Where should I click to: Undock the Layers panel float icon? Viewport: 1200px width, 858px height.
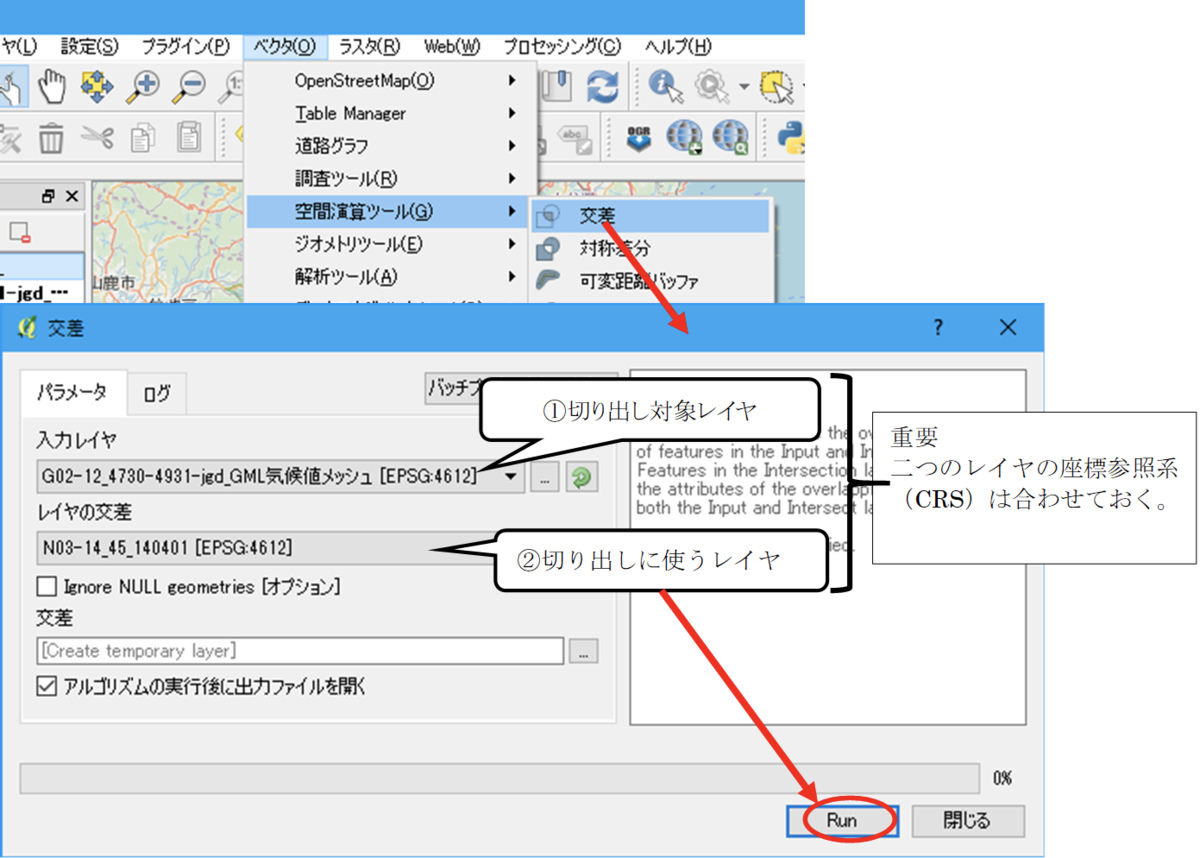49,197
